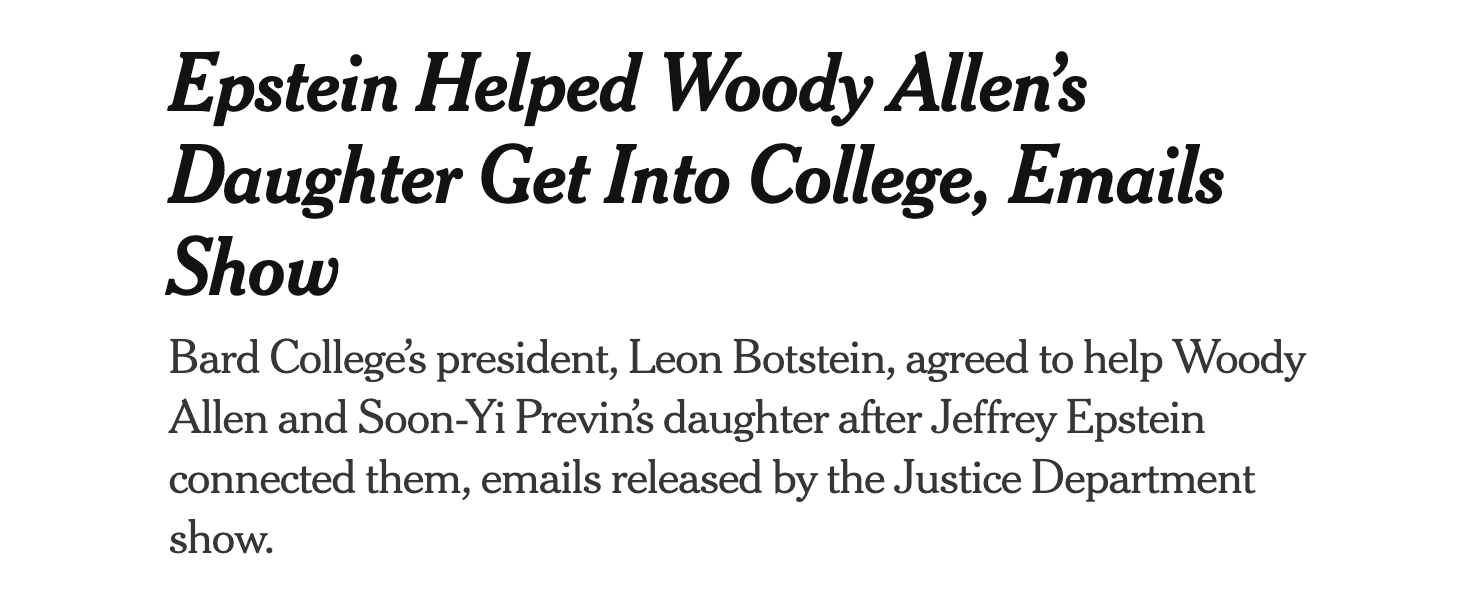The image size is (1472, 606).
Task: Click the summary's last word "show."
Action: pyautogui.click(x=220, y=538)
